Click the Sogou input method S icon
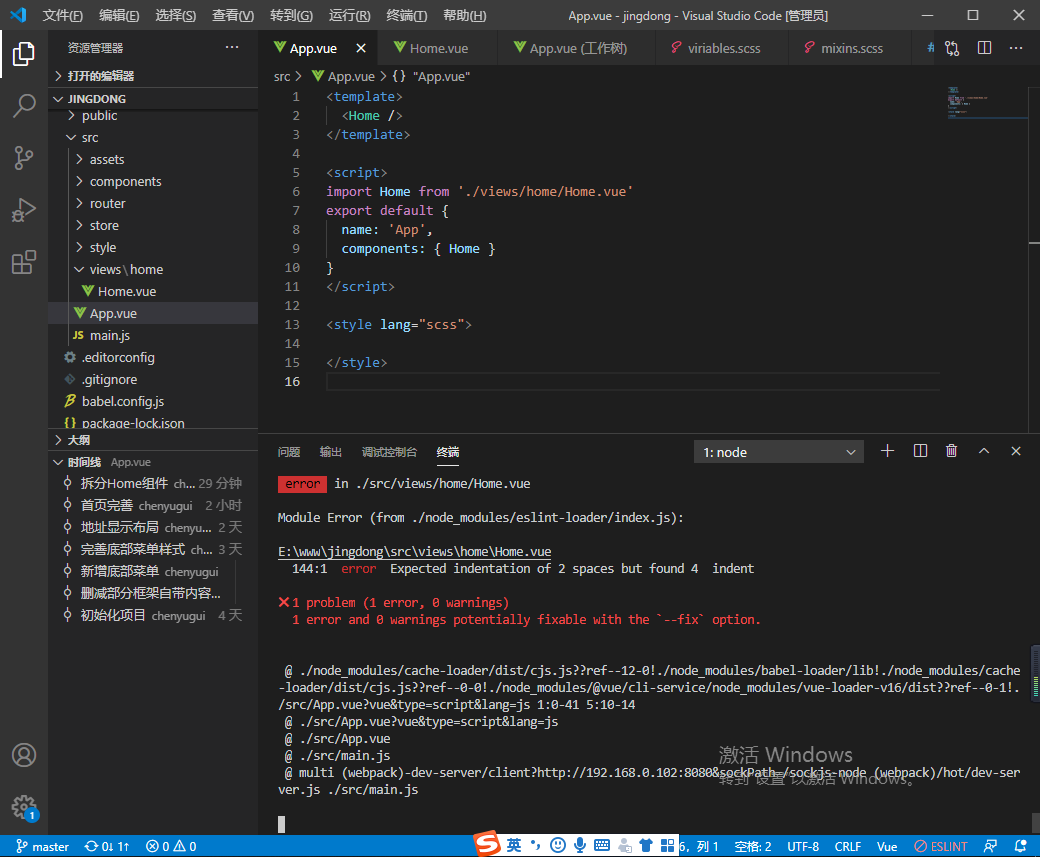 coord(487,844)
